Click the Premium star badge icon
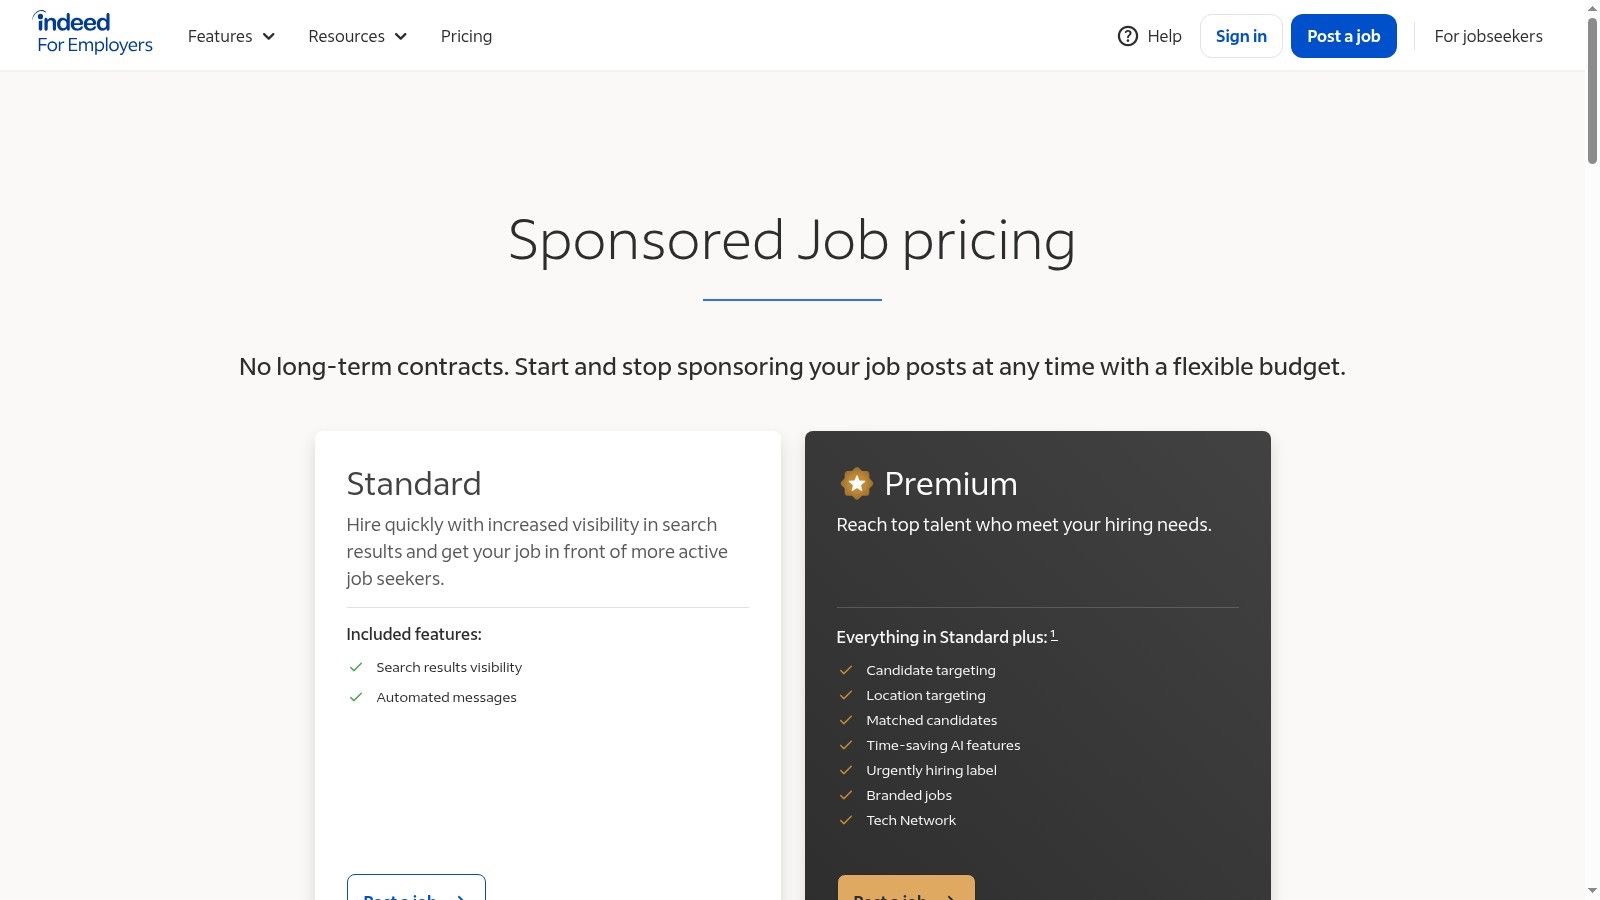 (x=856, y=484)
